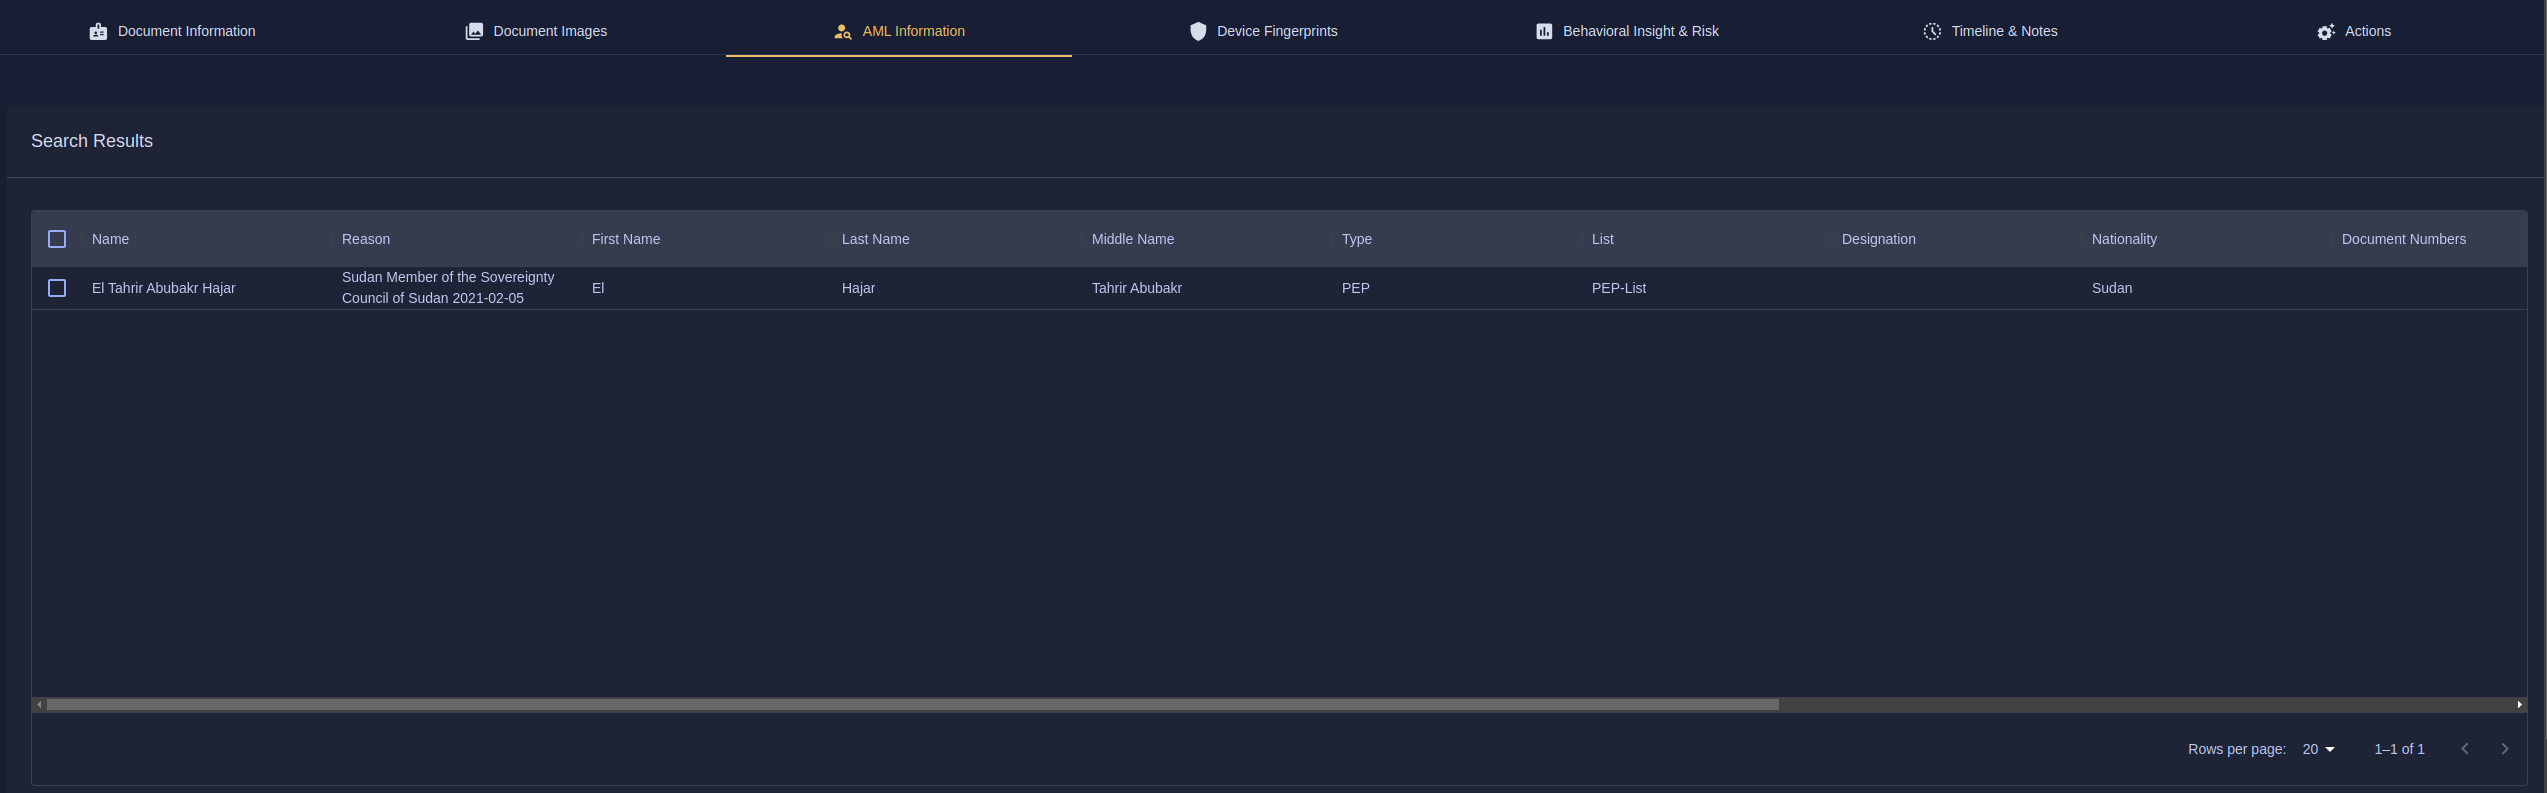This screenshot has height=793, width=2547.
Task: Sort by the Nationality column header
Action: point(2124,239)
